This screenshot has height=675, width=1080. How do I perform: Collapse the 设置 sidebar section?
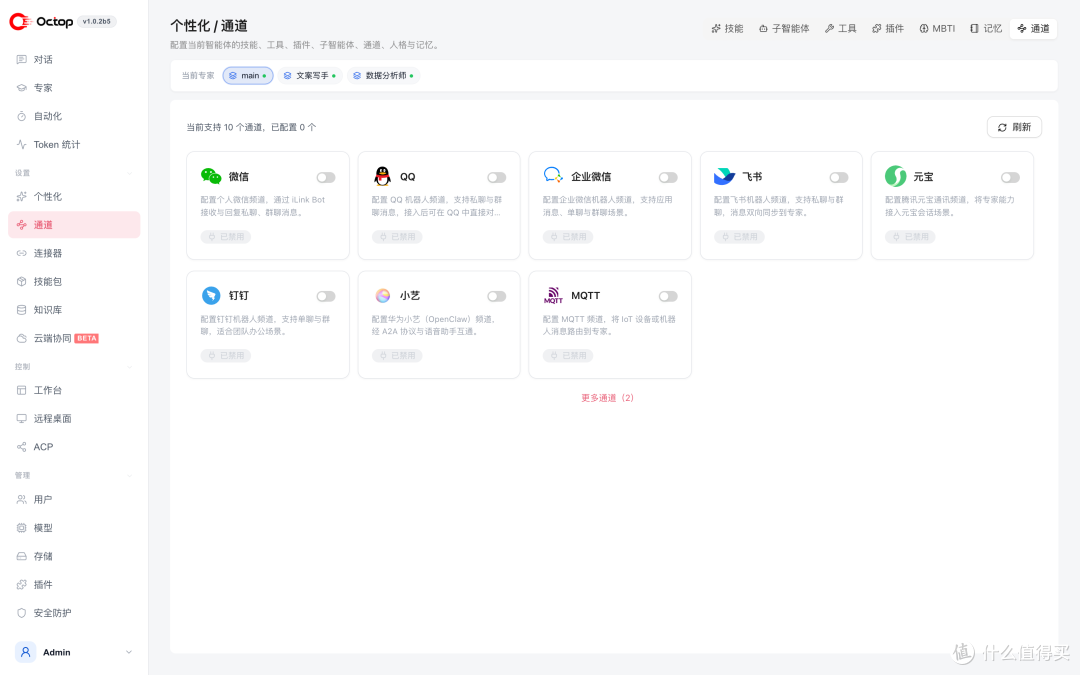(129, 173)
